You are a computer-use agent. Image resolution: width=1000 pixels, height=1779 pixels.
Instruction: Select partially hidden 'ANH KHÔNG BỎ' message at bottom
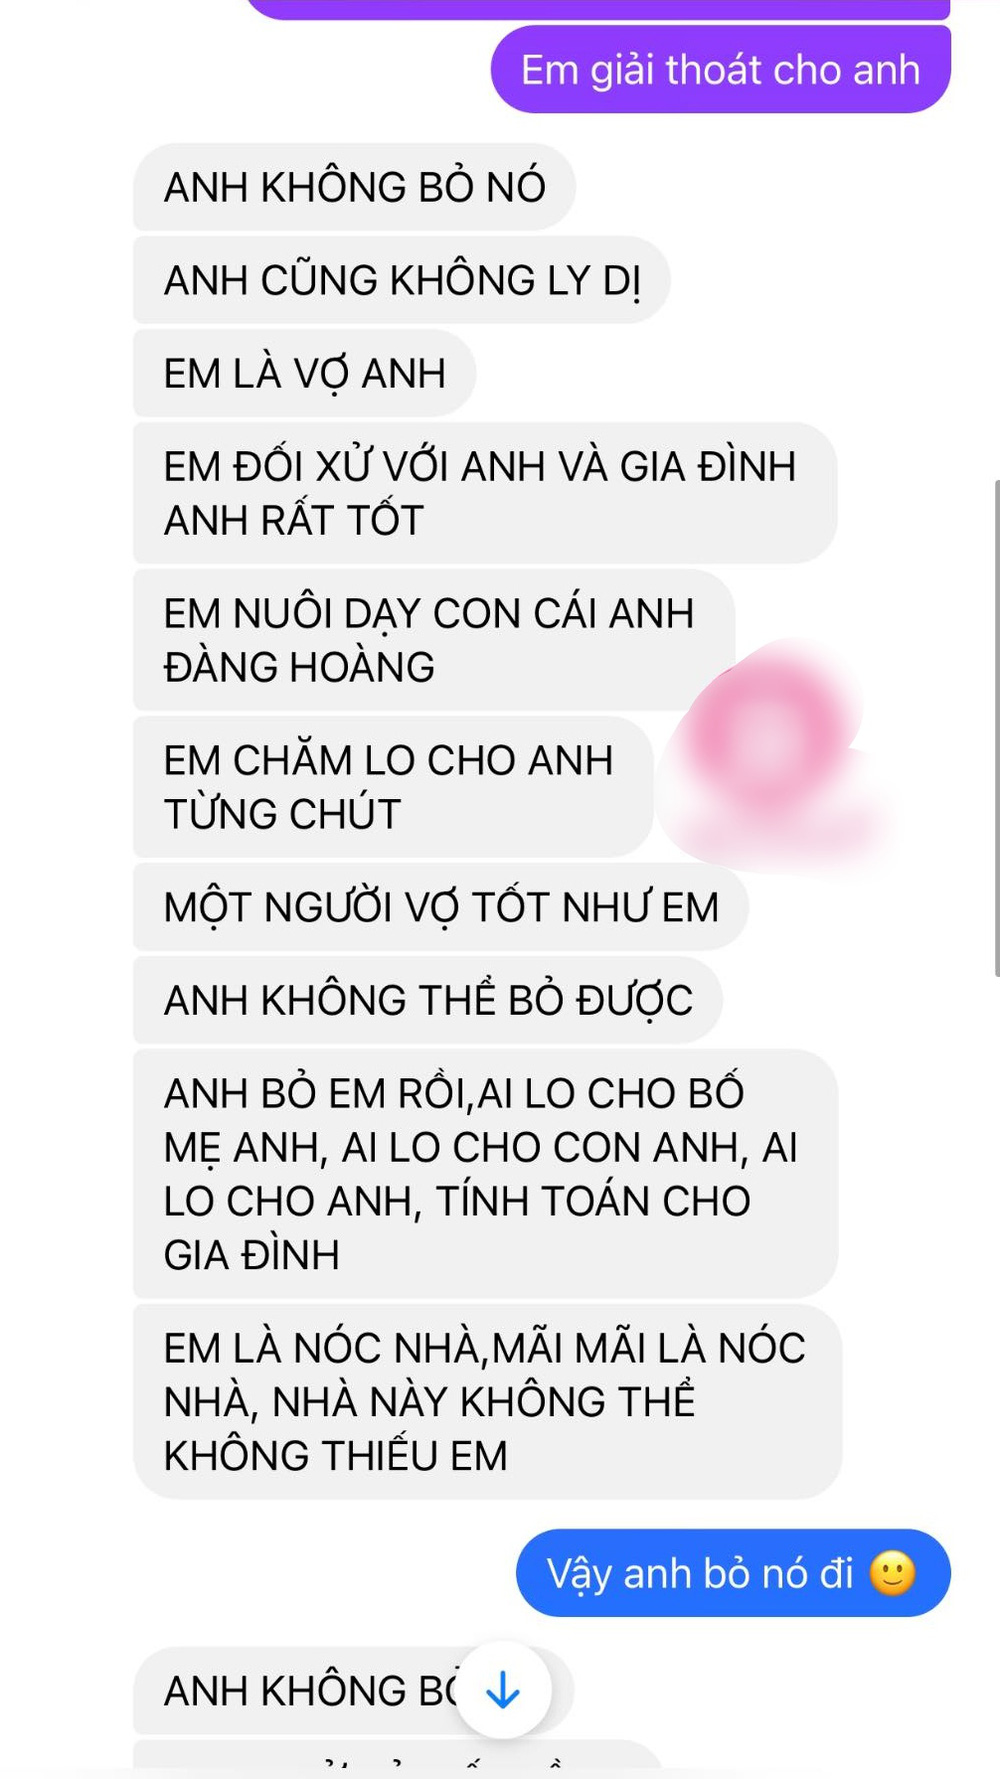(x=354, y=1690)
